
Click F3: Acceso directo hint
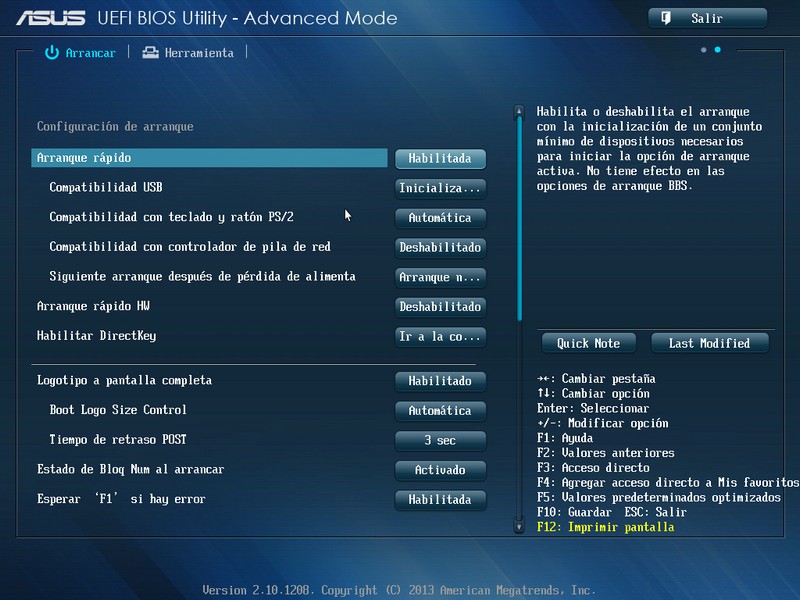[x=593, y=468]
